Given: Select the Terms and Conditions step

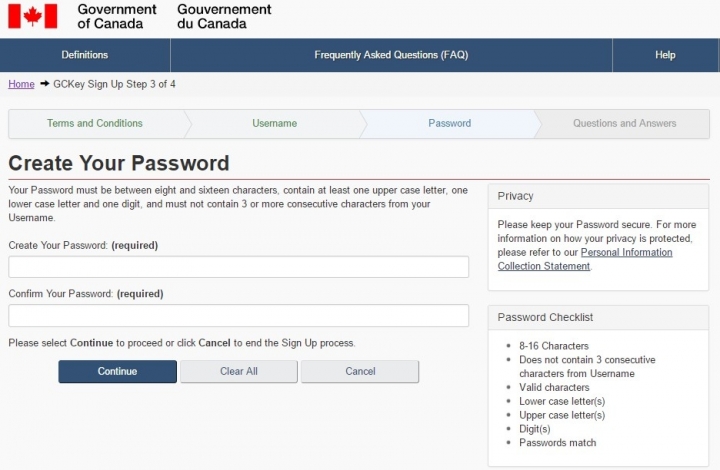Looking at the screenshot, I should pyautogui.click(x=95, y=123).
